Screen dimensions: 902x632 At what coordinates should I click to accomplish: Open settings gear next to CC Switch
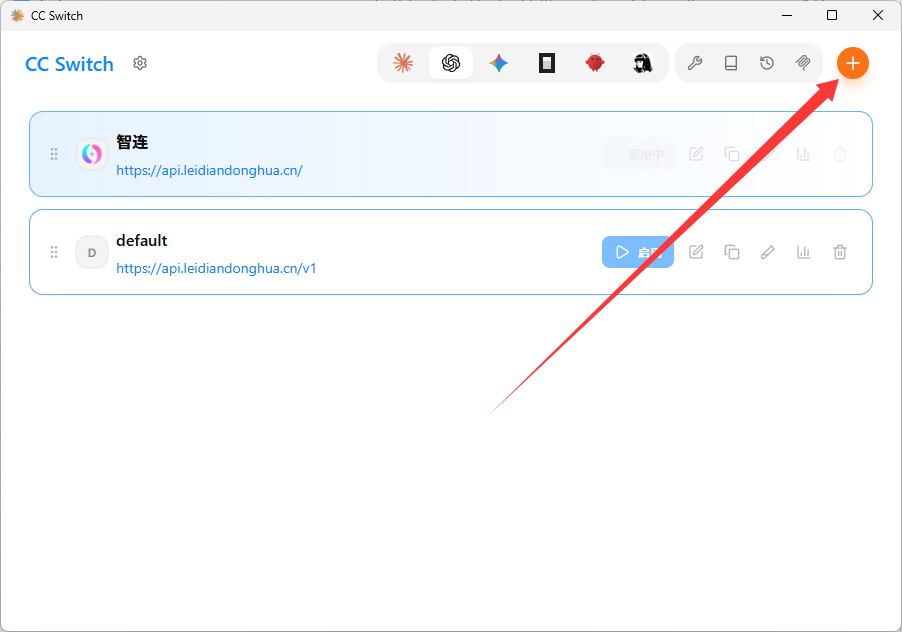click(140, 63)
